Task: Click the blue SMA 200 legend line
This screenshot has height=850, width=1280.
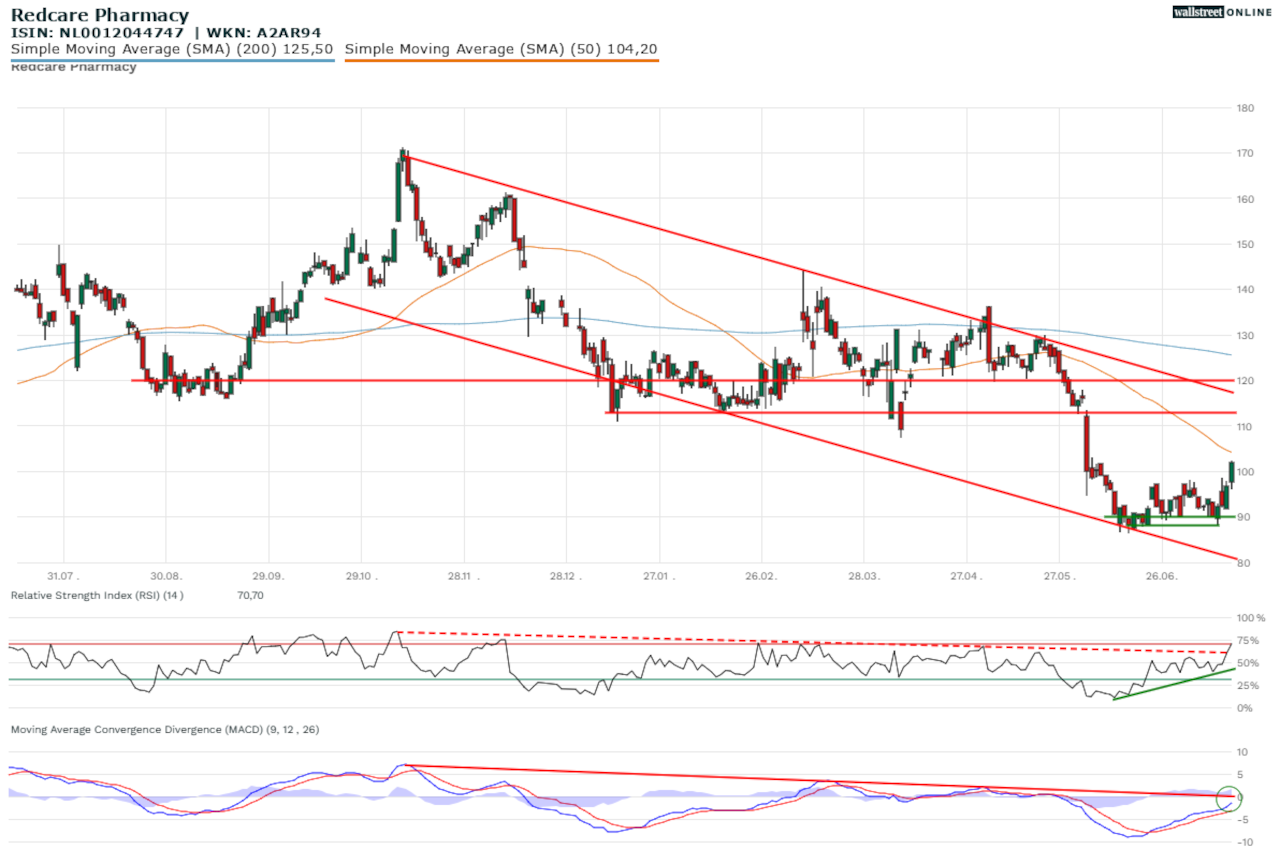Action: (172, 60)
